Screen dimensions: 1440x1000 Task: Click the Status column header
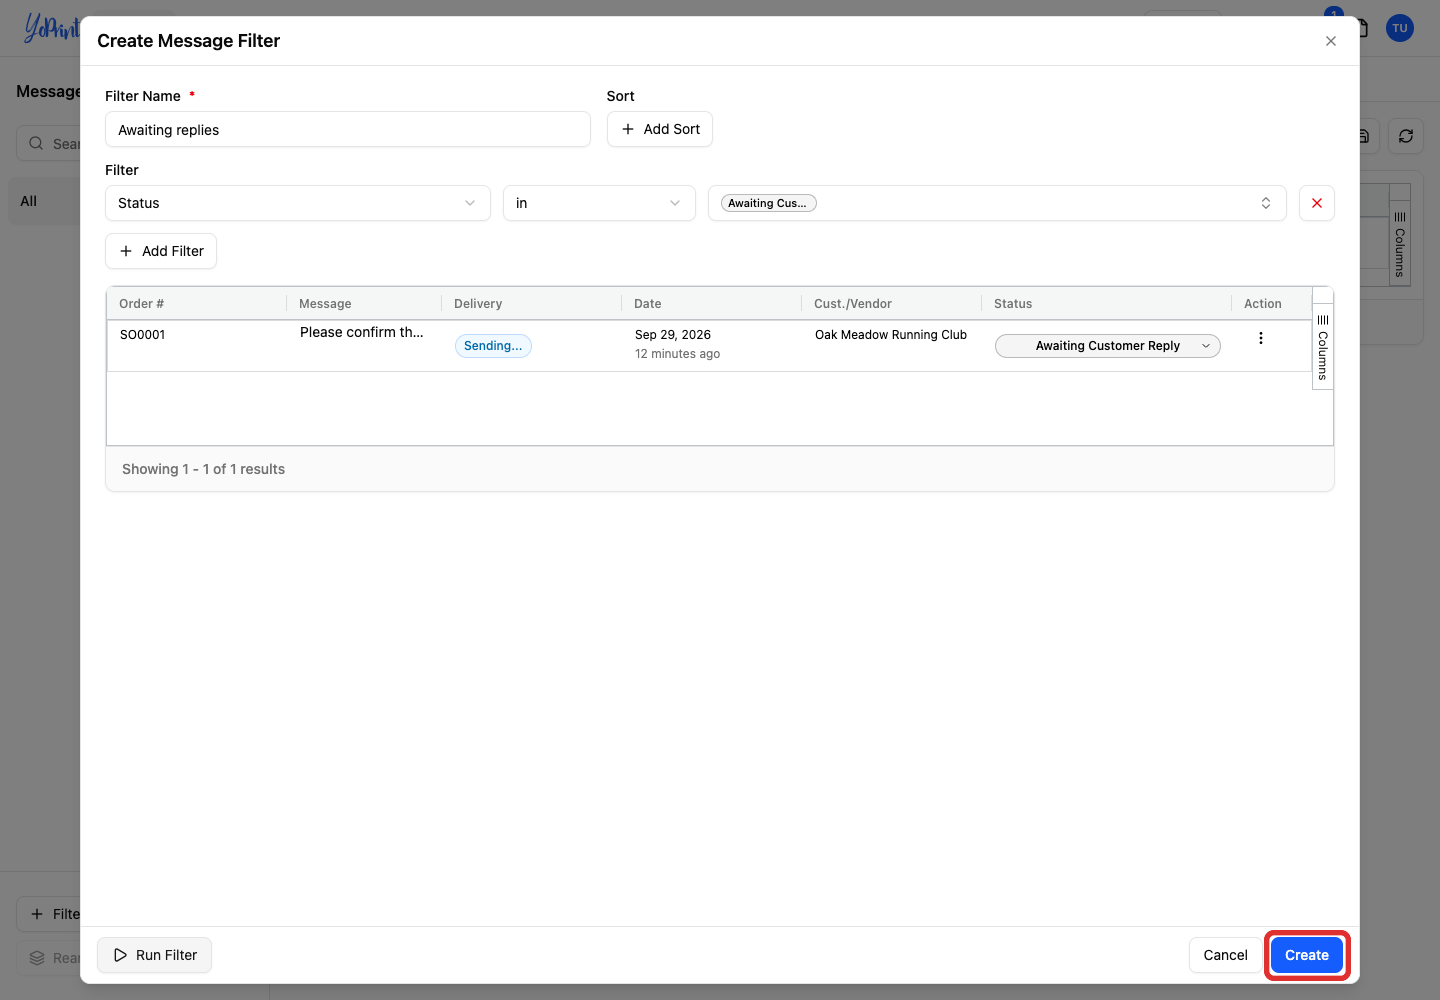coord(1013,304)
